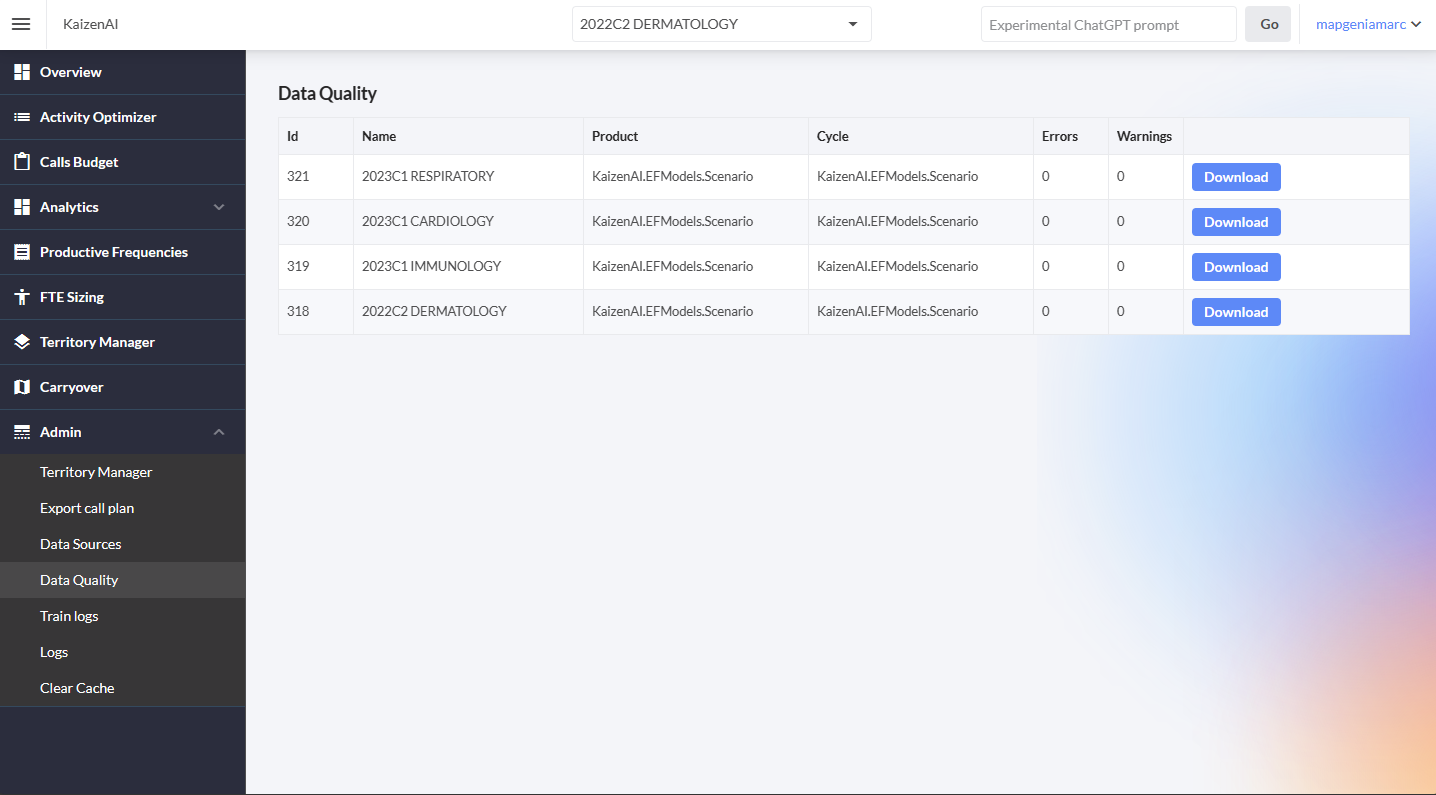Click the 2022C2 DERMATOLOGY name cell in table
The image size is (1436, 795).
tap(468, 312)
